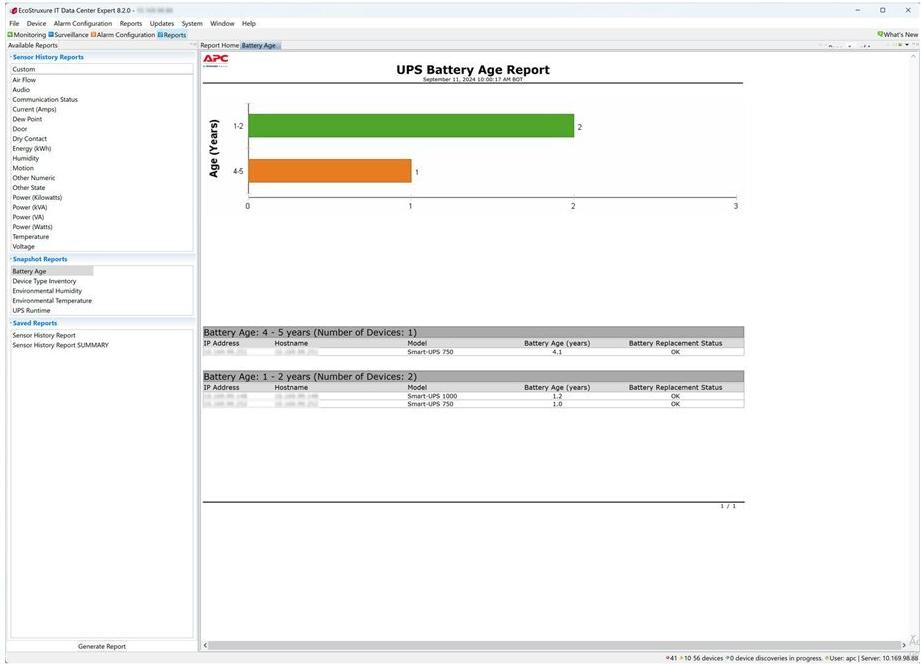Screen dimensions: 921x664
Task: Open Sensor History Report SUMMARY saved report
Action: tap(60, 345)
